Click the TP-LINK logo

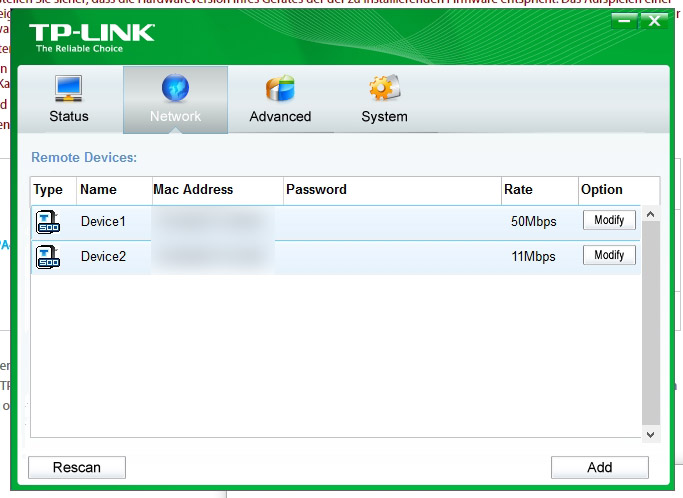coord(92,36)
